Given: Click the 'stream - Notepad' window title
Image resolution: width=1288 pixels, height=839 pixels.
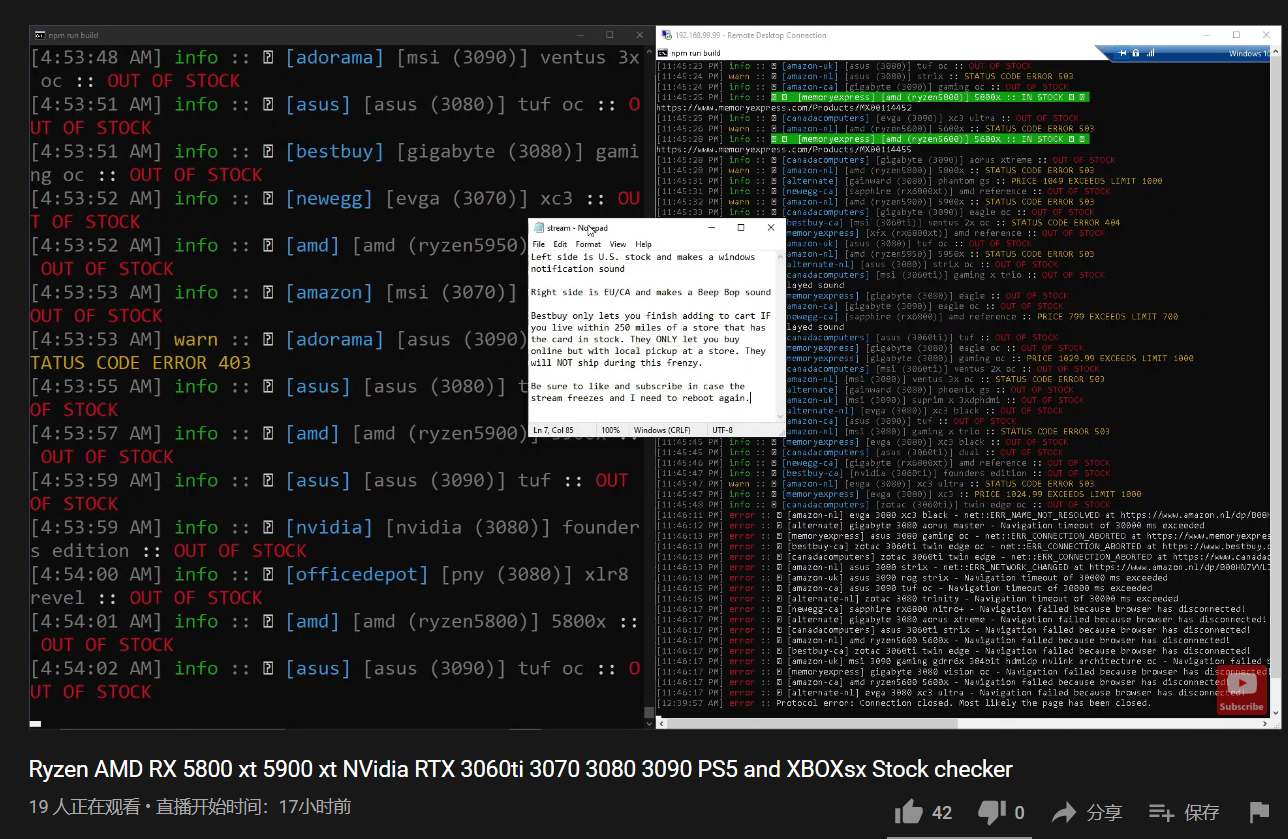Looking at the screenshot, I should 577,228.
